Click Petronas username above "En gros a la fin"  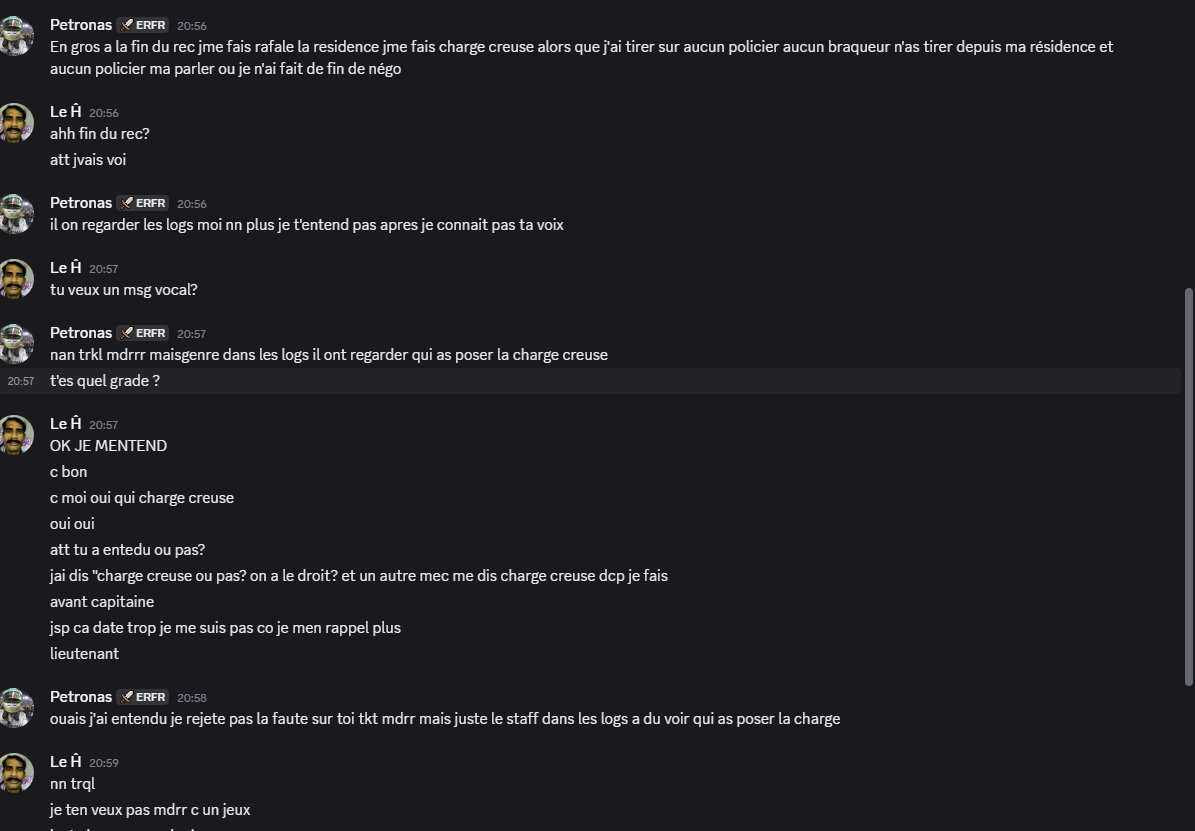point(81,25)
